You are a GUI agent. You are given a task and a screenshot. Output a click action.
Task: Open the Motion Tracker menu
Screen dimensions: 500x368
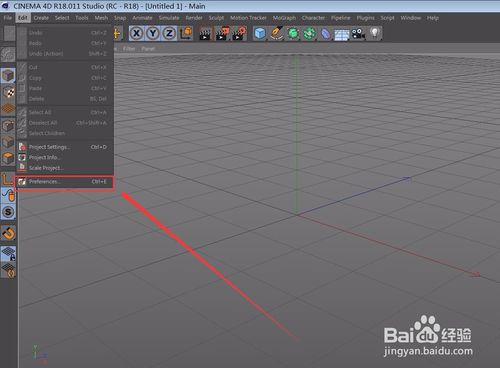point(248,18)
